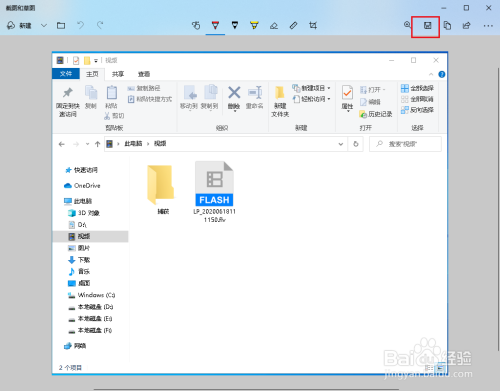The width and height of the screenshot is (500, 391).
Task: Click the 共享 tab in the captured Explorer
Action: point(118,74)
